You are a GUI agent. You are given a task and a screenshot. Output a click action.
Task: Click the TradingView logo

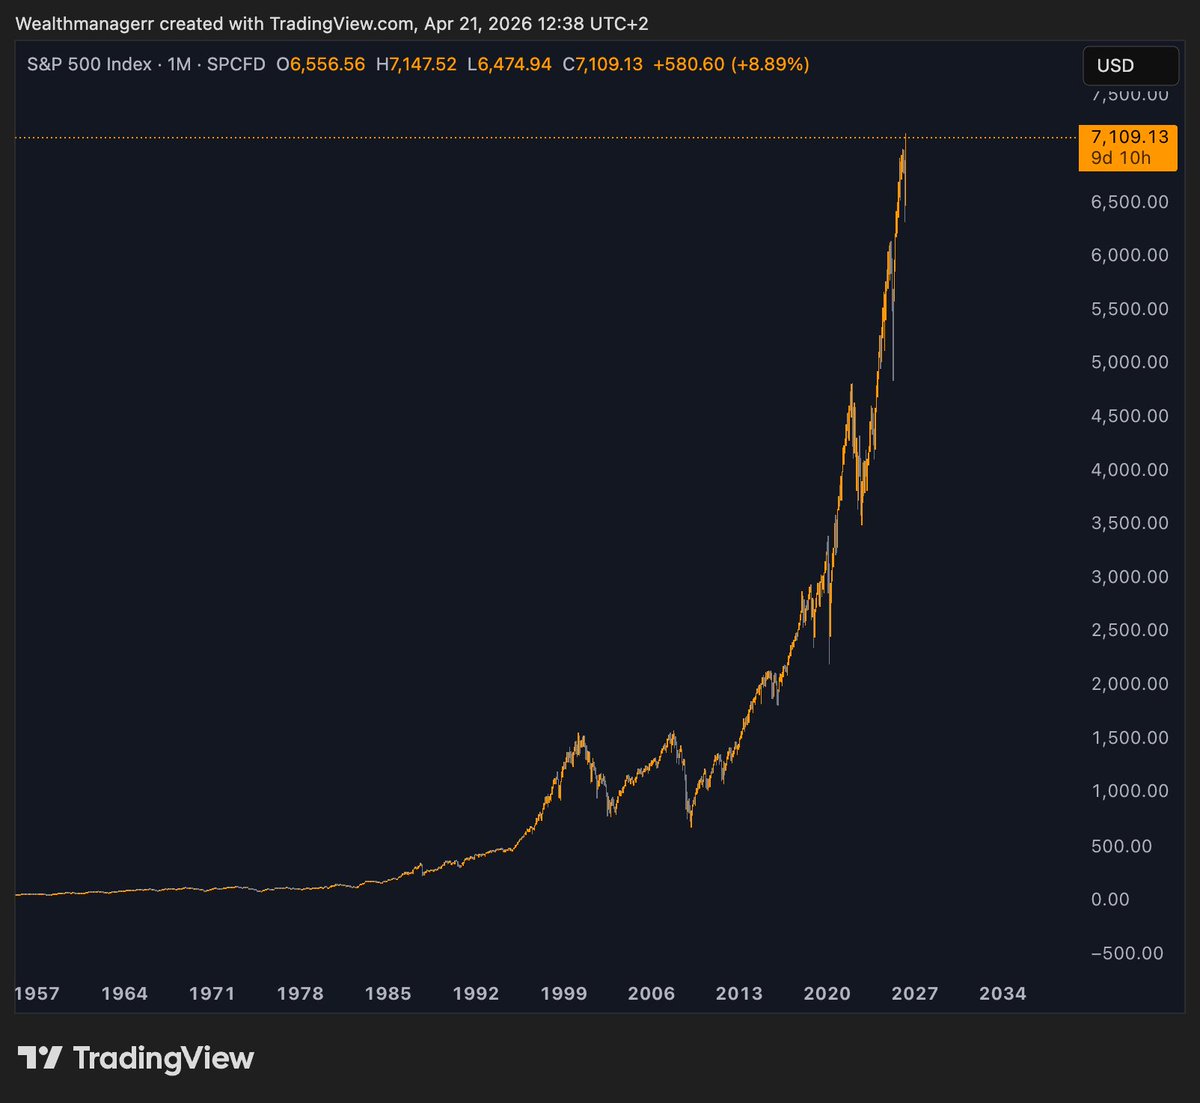[x=136, y=1058]
